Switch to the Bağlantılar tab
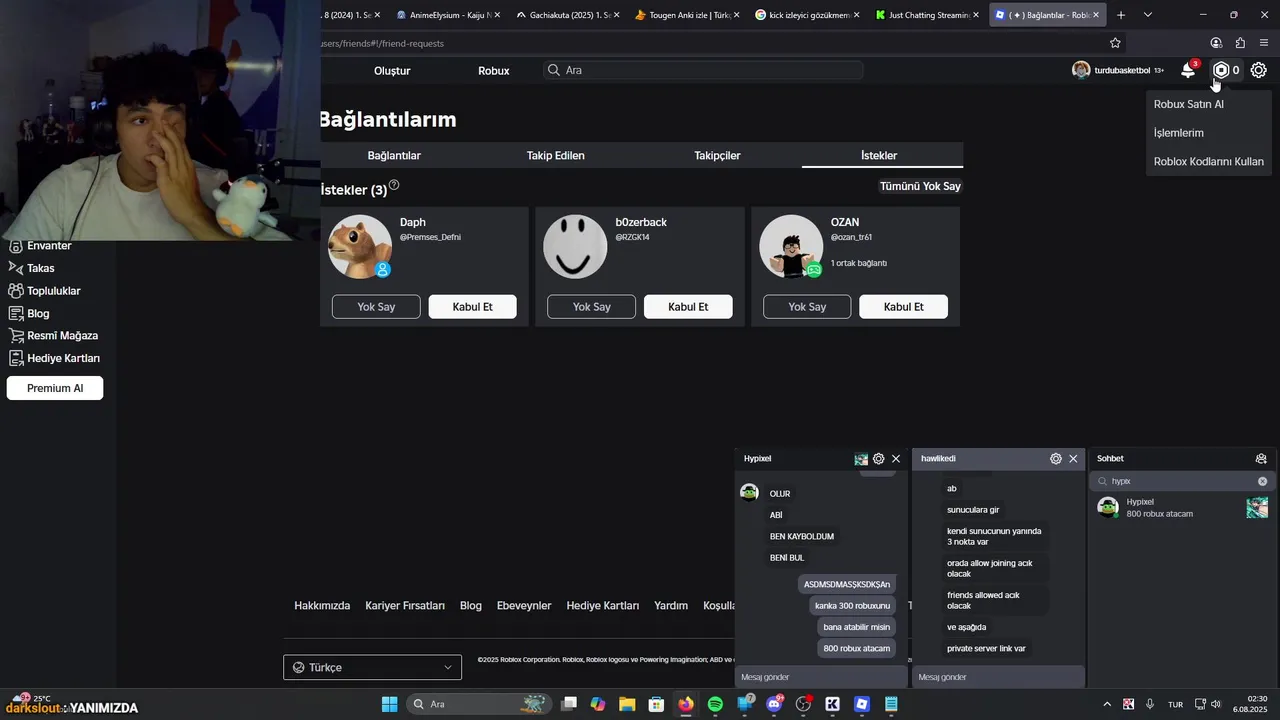This screenshot has width=1280, height=720. [x=394, y=155]
